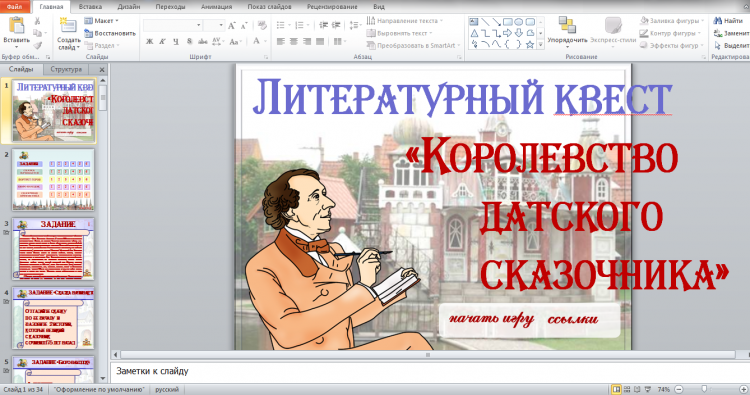This screenshot has height=395, width=750.
Task: Click the zoom slider in status bar
Action: click(x=704, y=389)
